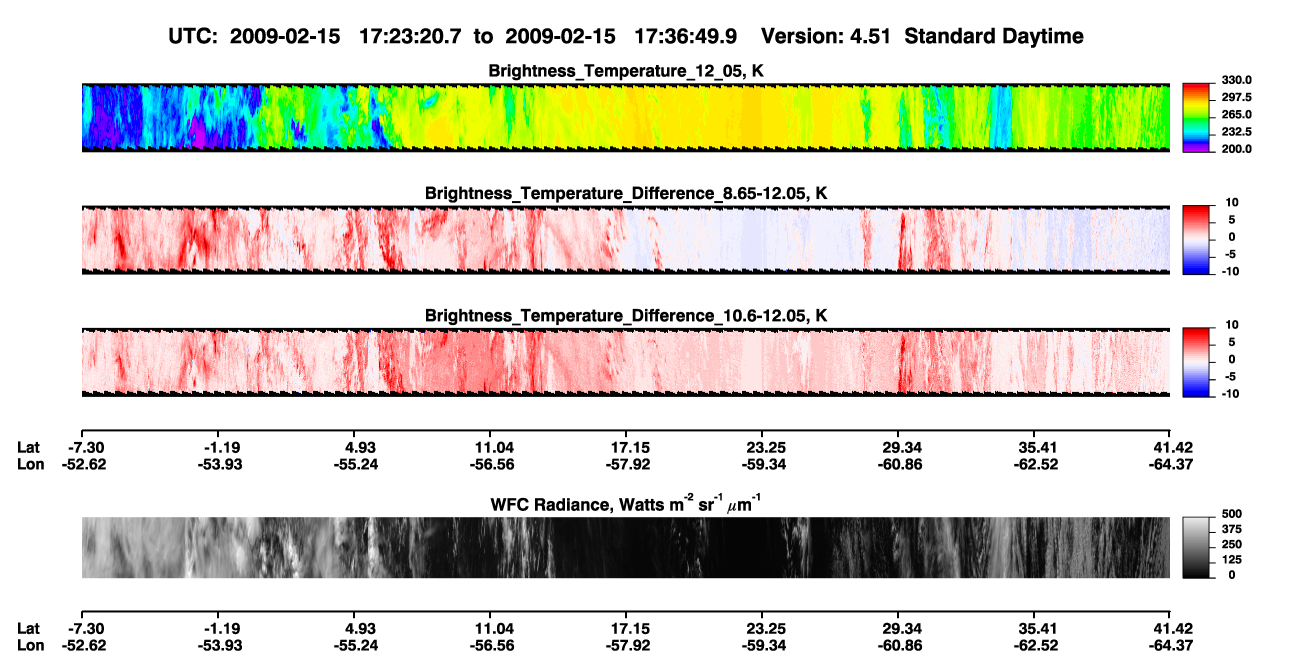Select the Brightness_Temperature_Difference_10.6-12.05 panel title

click(x=625, y=315)
